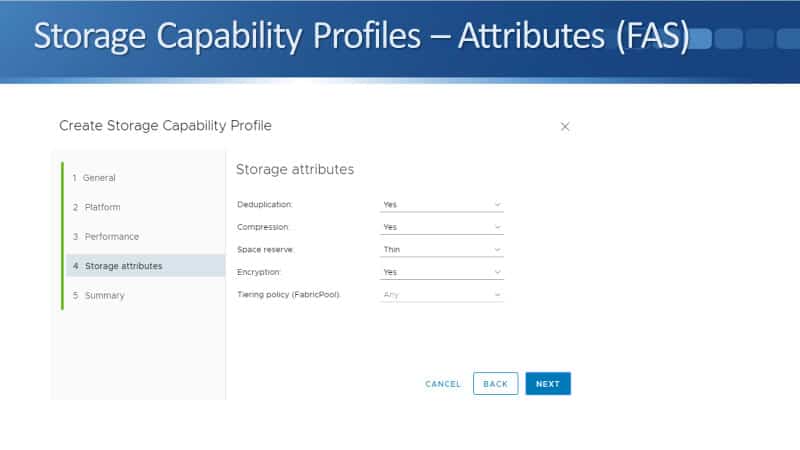Close the Create Storage Capability Profile dialog
The width and height of the screenshot is (800, 450).
[x=565, y=127]
